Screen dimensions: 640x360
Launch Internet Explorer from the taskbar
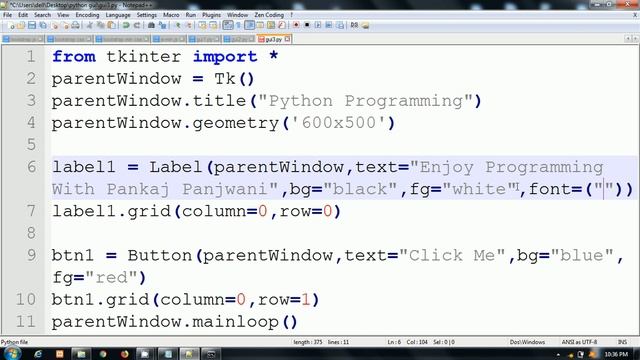tap(38, 354)
